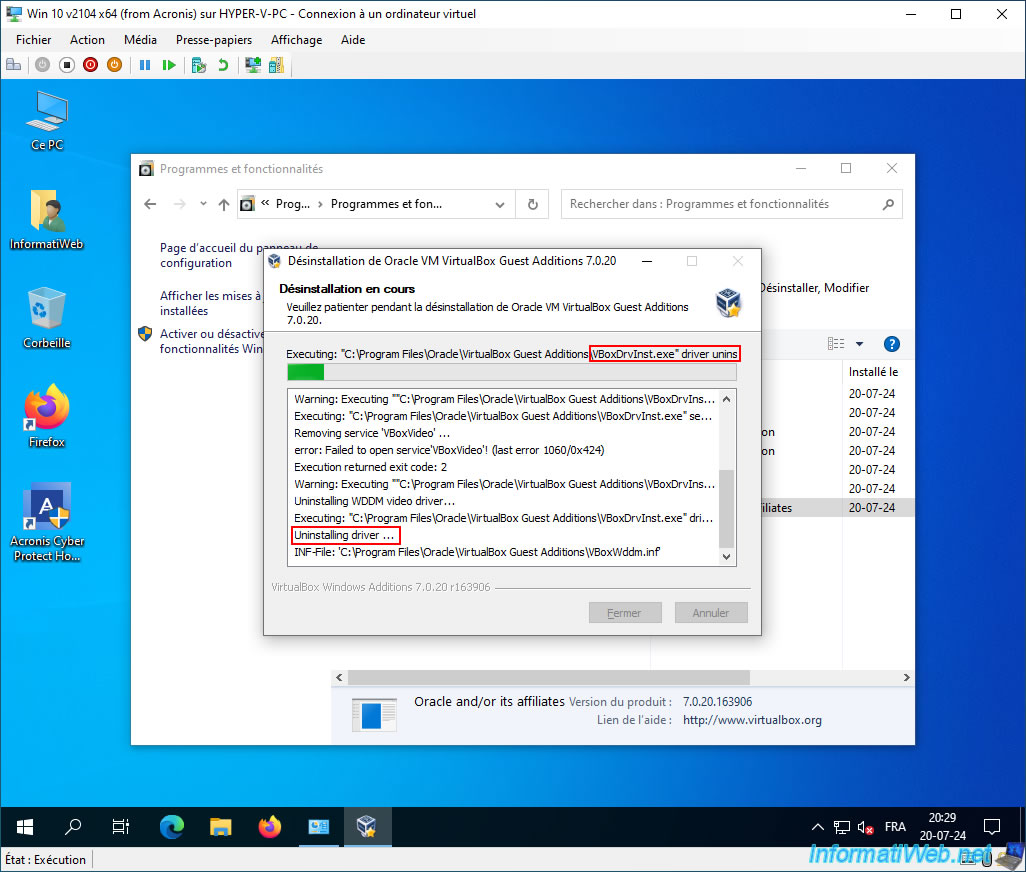
Task: Open http://www.virtualbox.org help link
Action: (752, 720)
